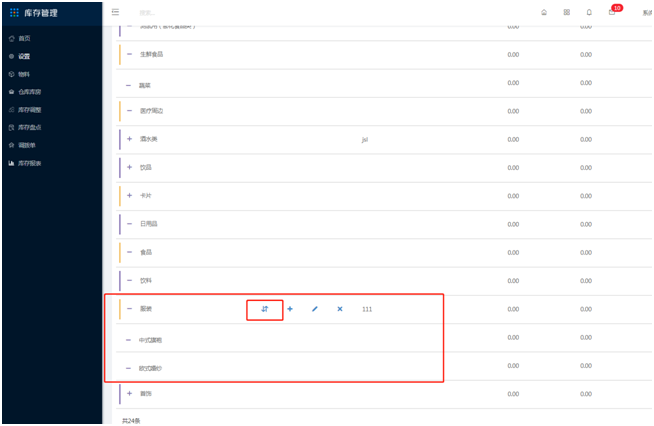Toggle the sidebar collapse hamburger icon
Viewport: 654px width, 426px height.
(x=116, y=12)
